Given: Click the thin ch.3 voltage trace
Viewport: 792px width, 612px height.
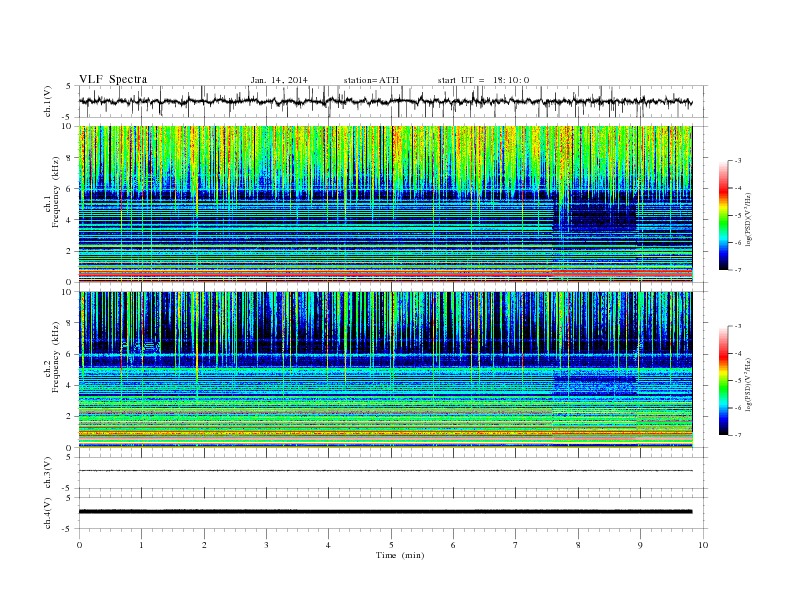Looking at the screenshot, I should tap(385, 471).
